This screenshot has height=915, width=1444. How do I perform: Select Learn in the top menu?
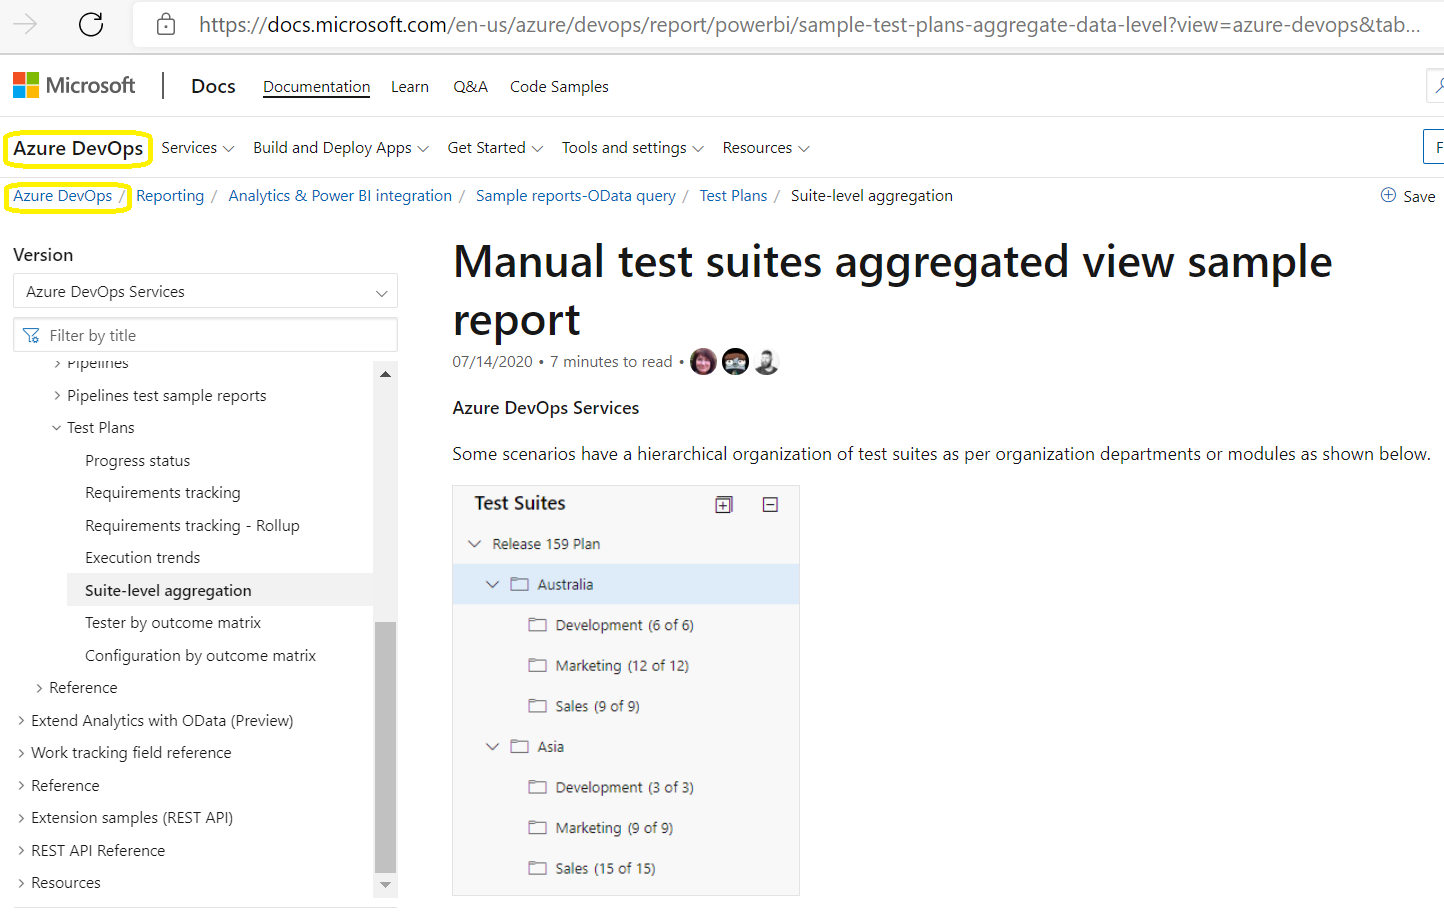pyautogui.click(x=410, y=86)
